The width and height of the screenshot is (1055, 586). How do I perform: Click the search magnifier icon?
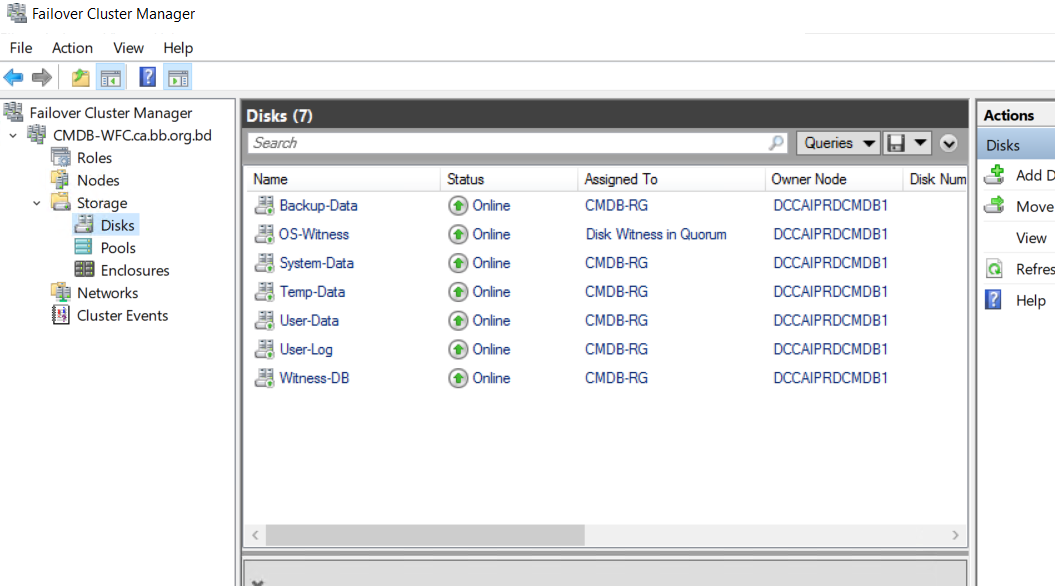coord(776,143)
